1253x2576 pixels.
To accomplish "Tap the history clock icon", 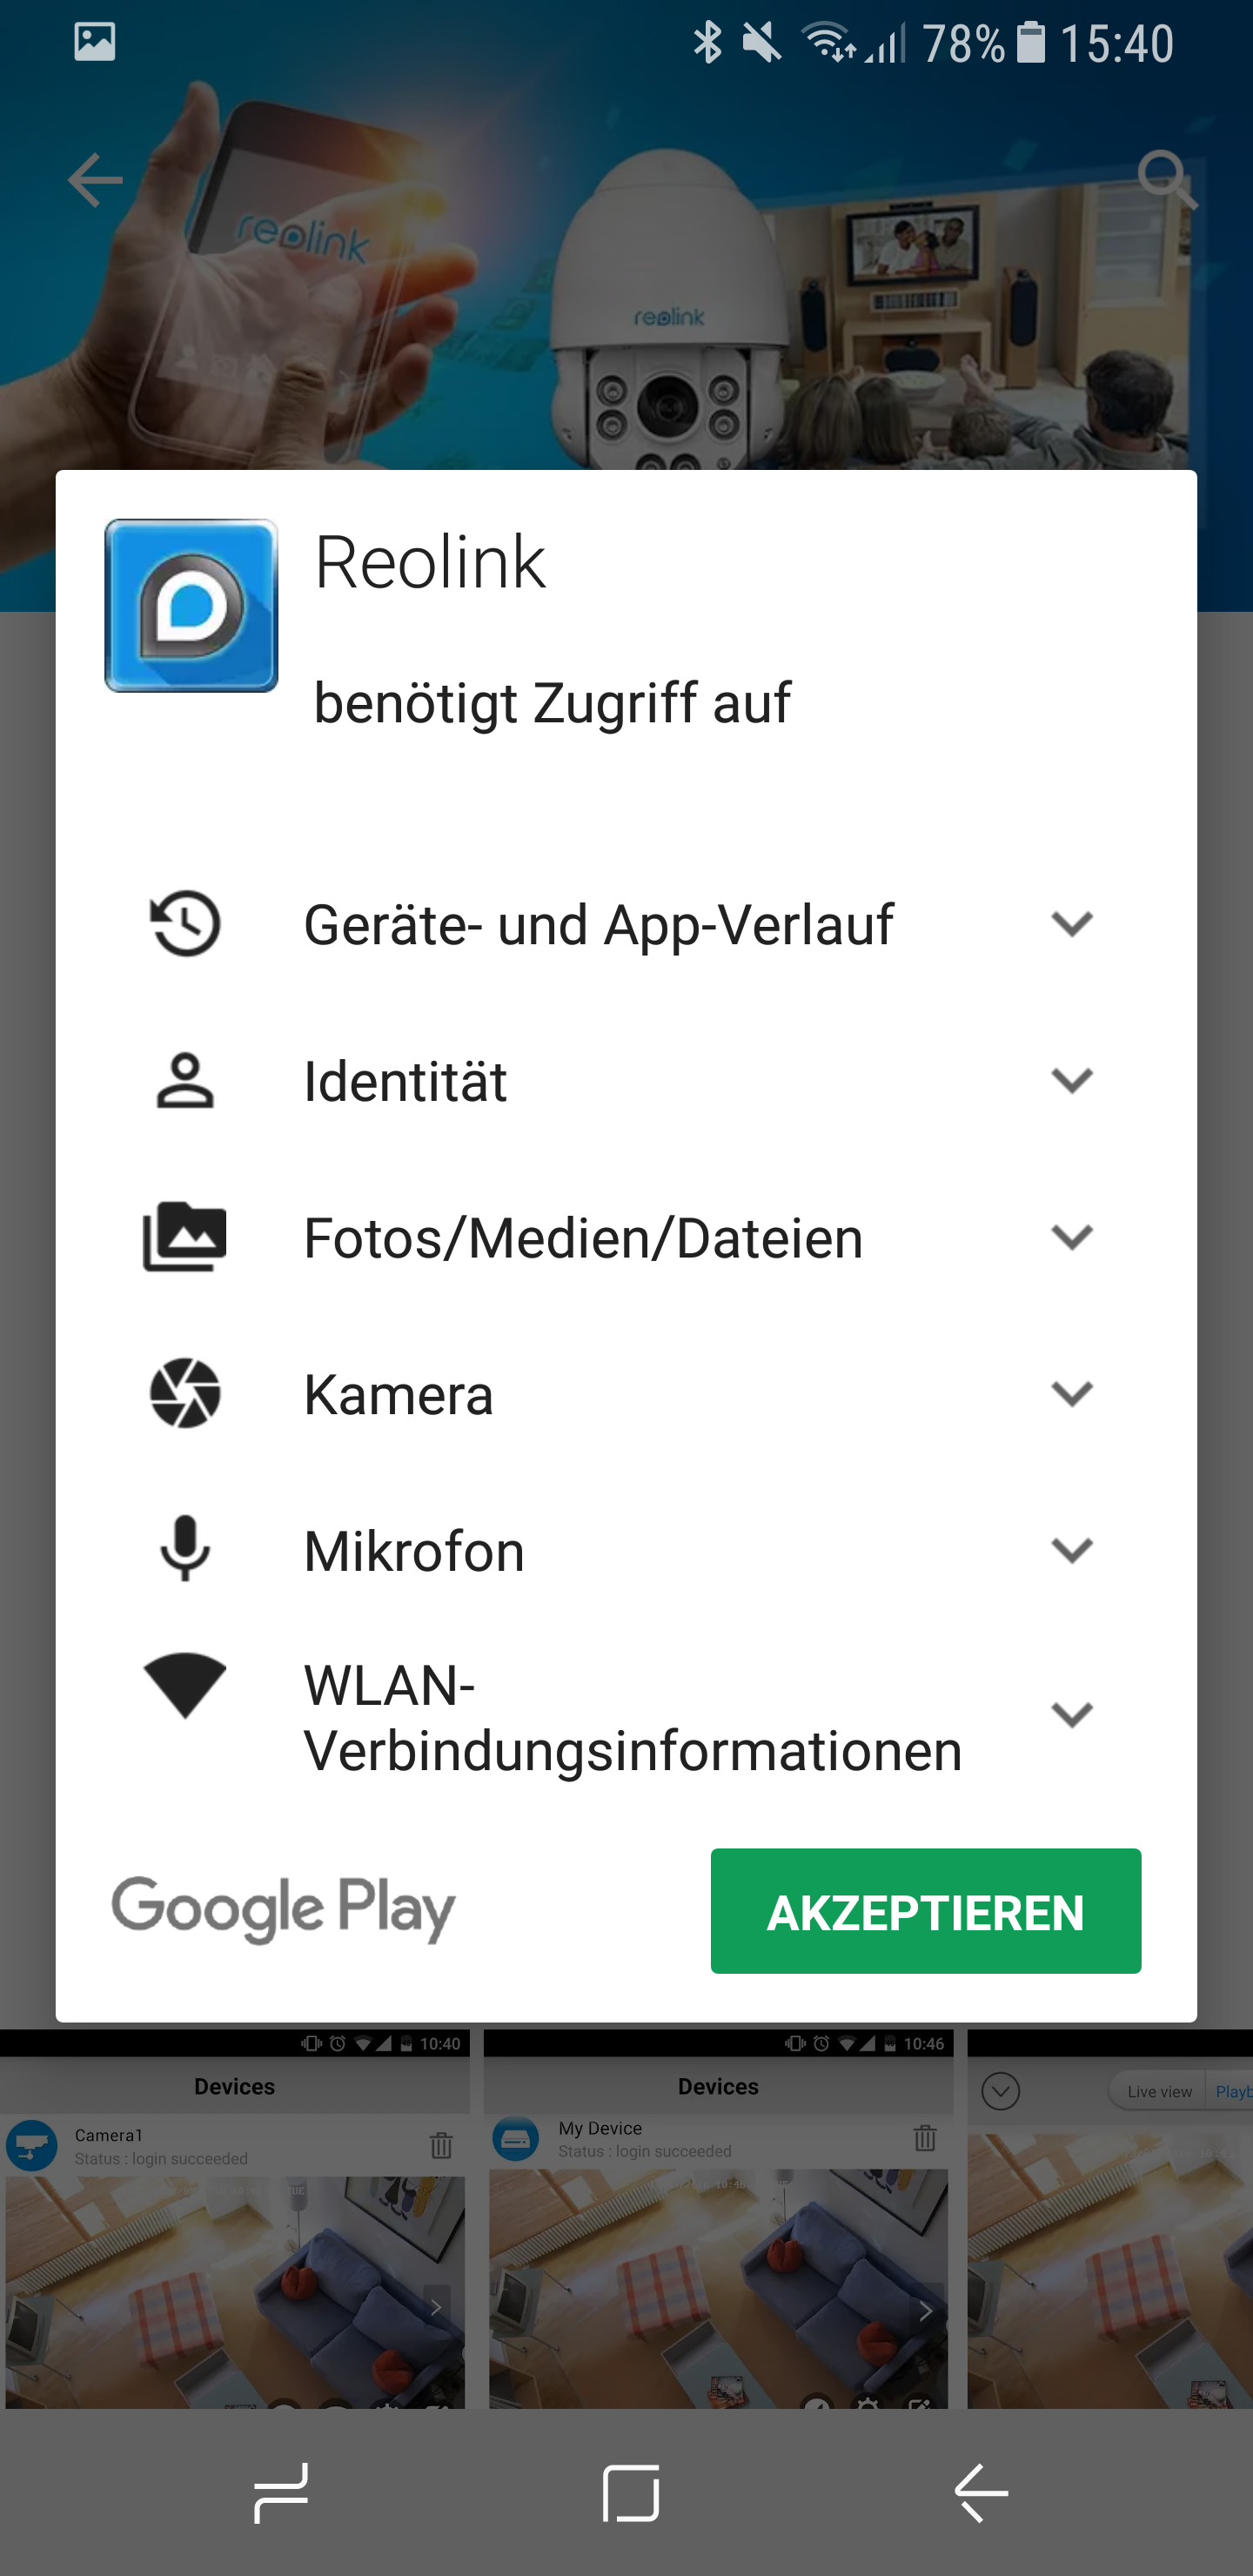I will click(185, 923).
